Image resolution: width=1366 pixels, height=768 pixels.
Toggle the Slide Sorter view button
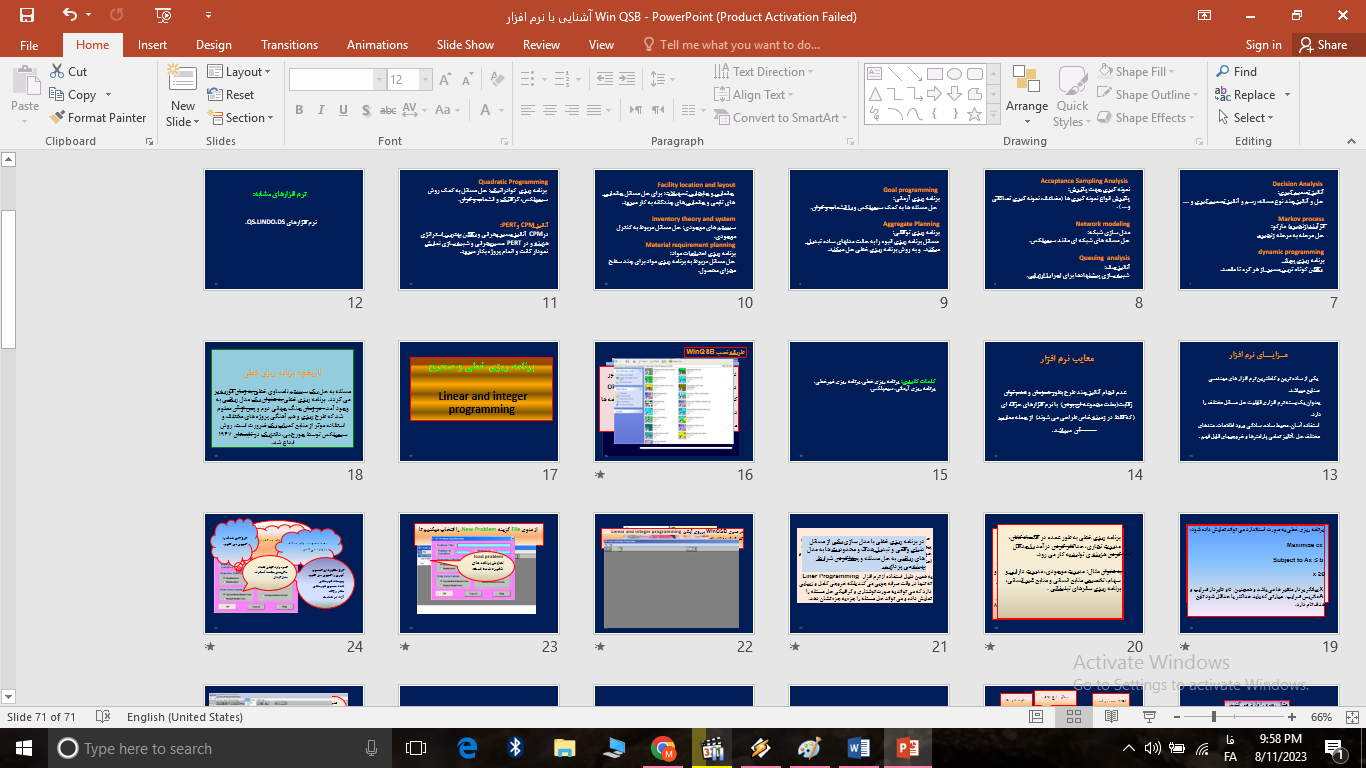[x=1073, y=717]
